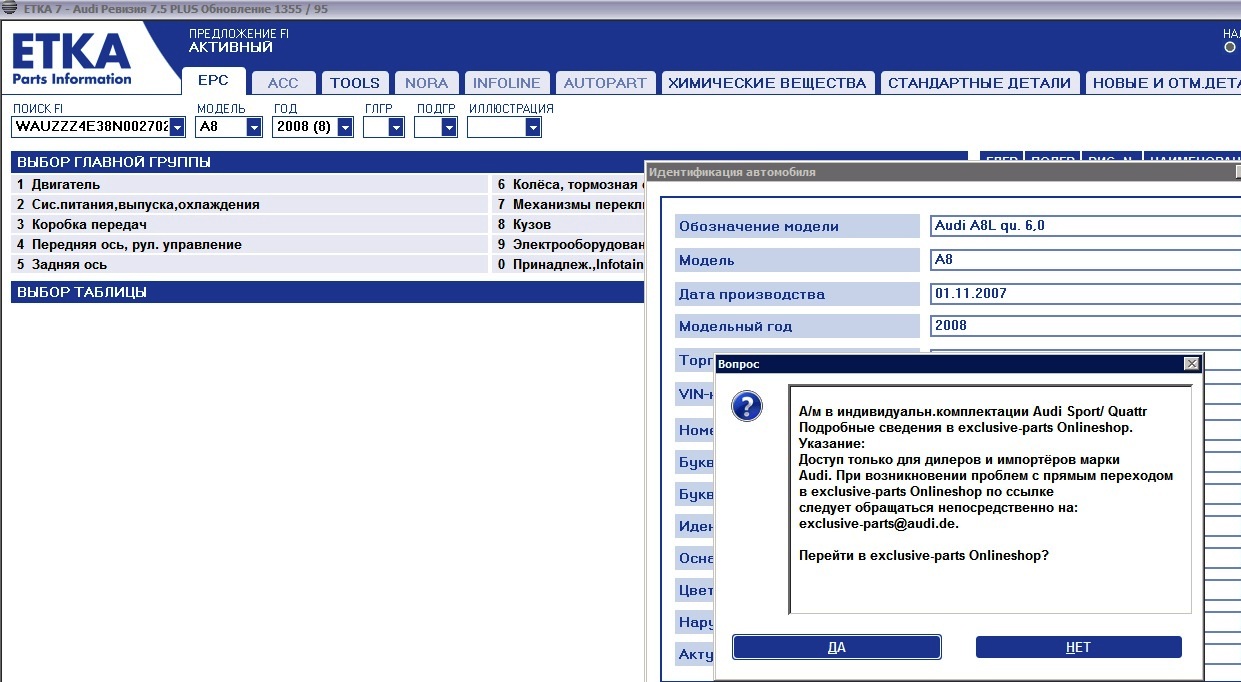1241x682 pixels.
Task: Click the 'Обозначение модели' label
Action: coord(797,226)
